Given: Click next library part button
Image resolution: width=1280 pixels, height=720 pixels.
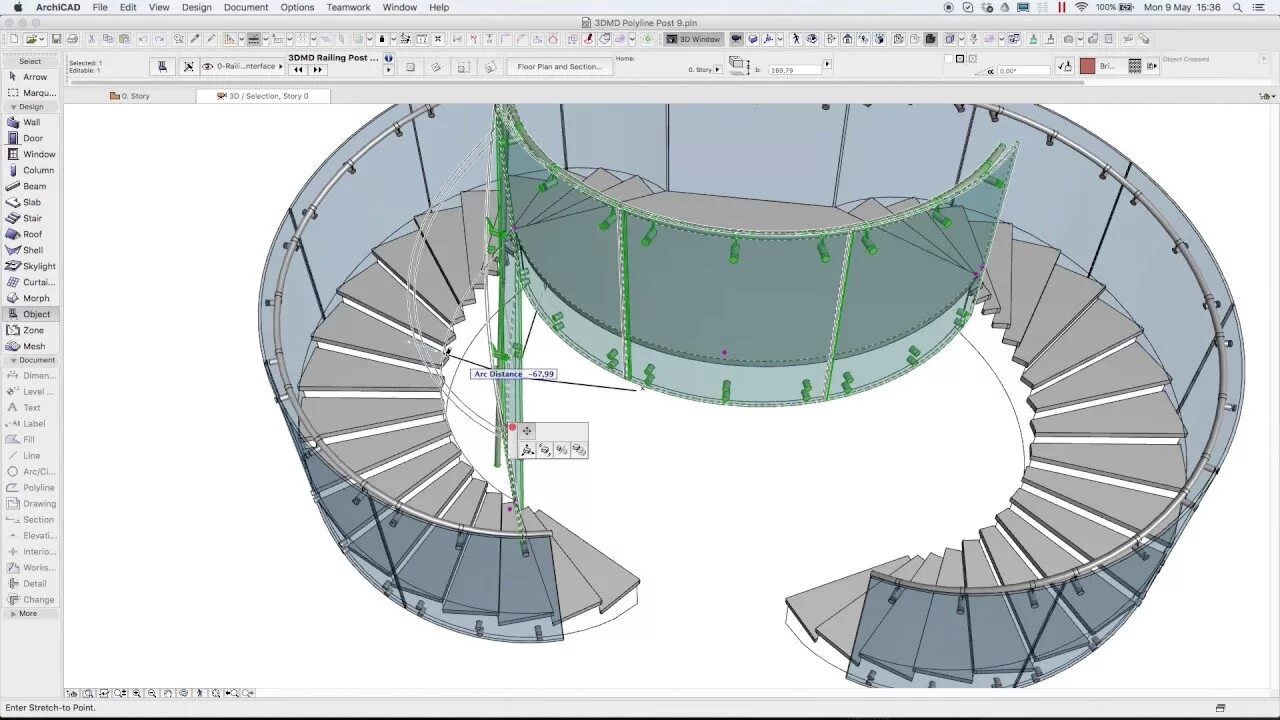Looking at the screenshot, I should pos(318,70).
